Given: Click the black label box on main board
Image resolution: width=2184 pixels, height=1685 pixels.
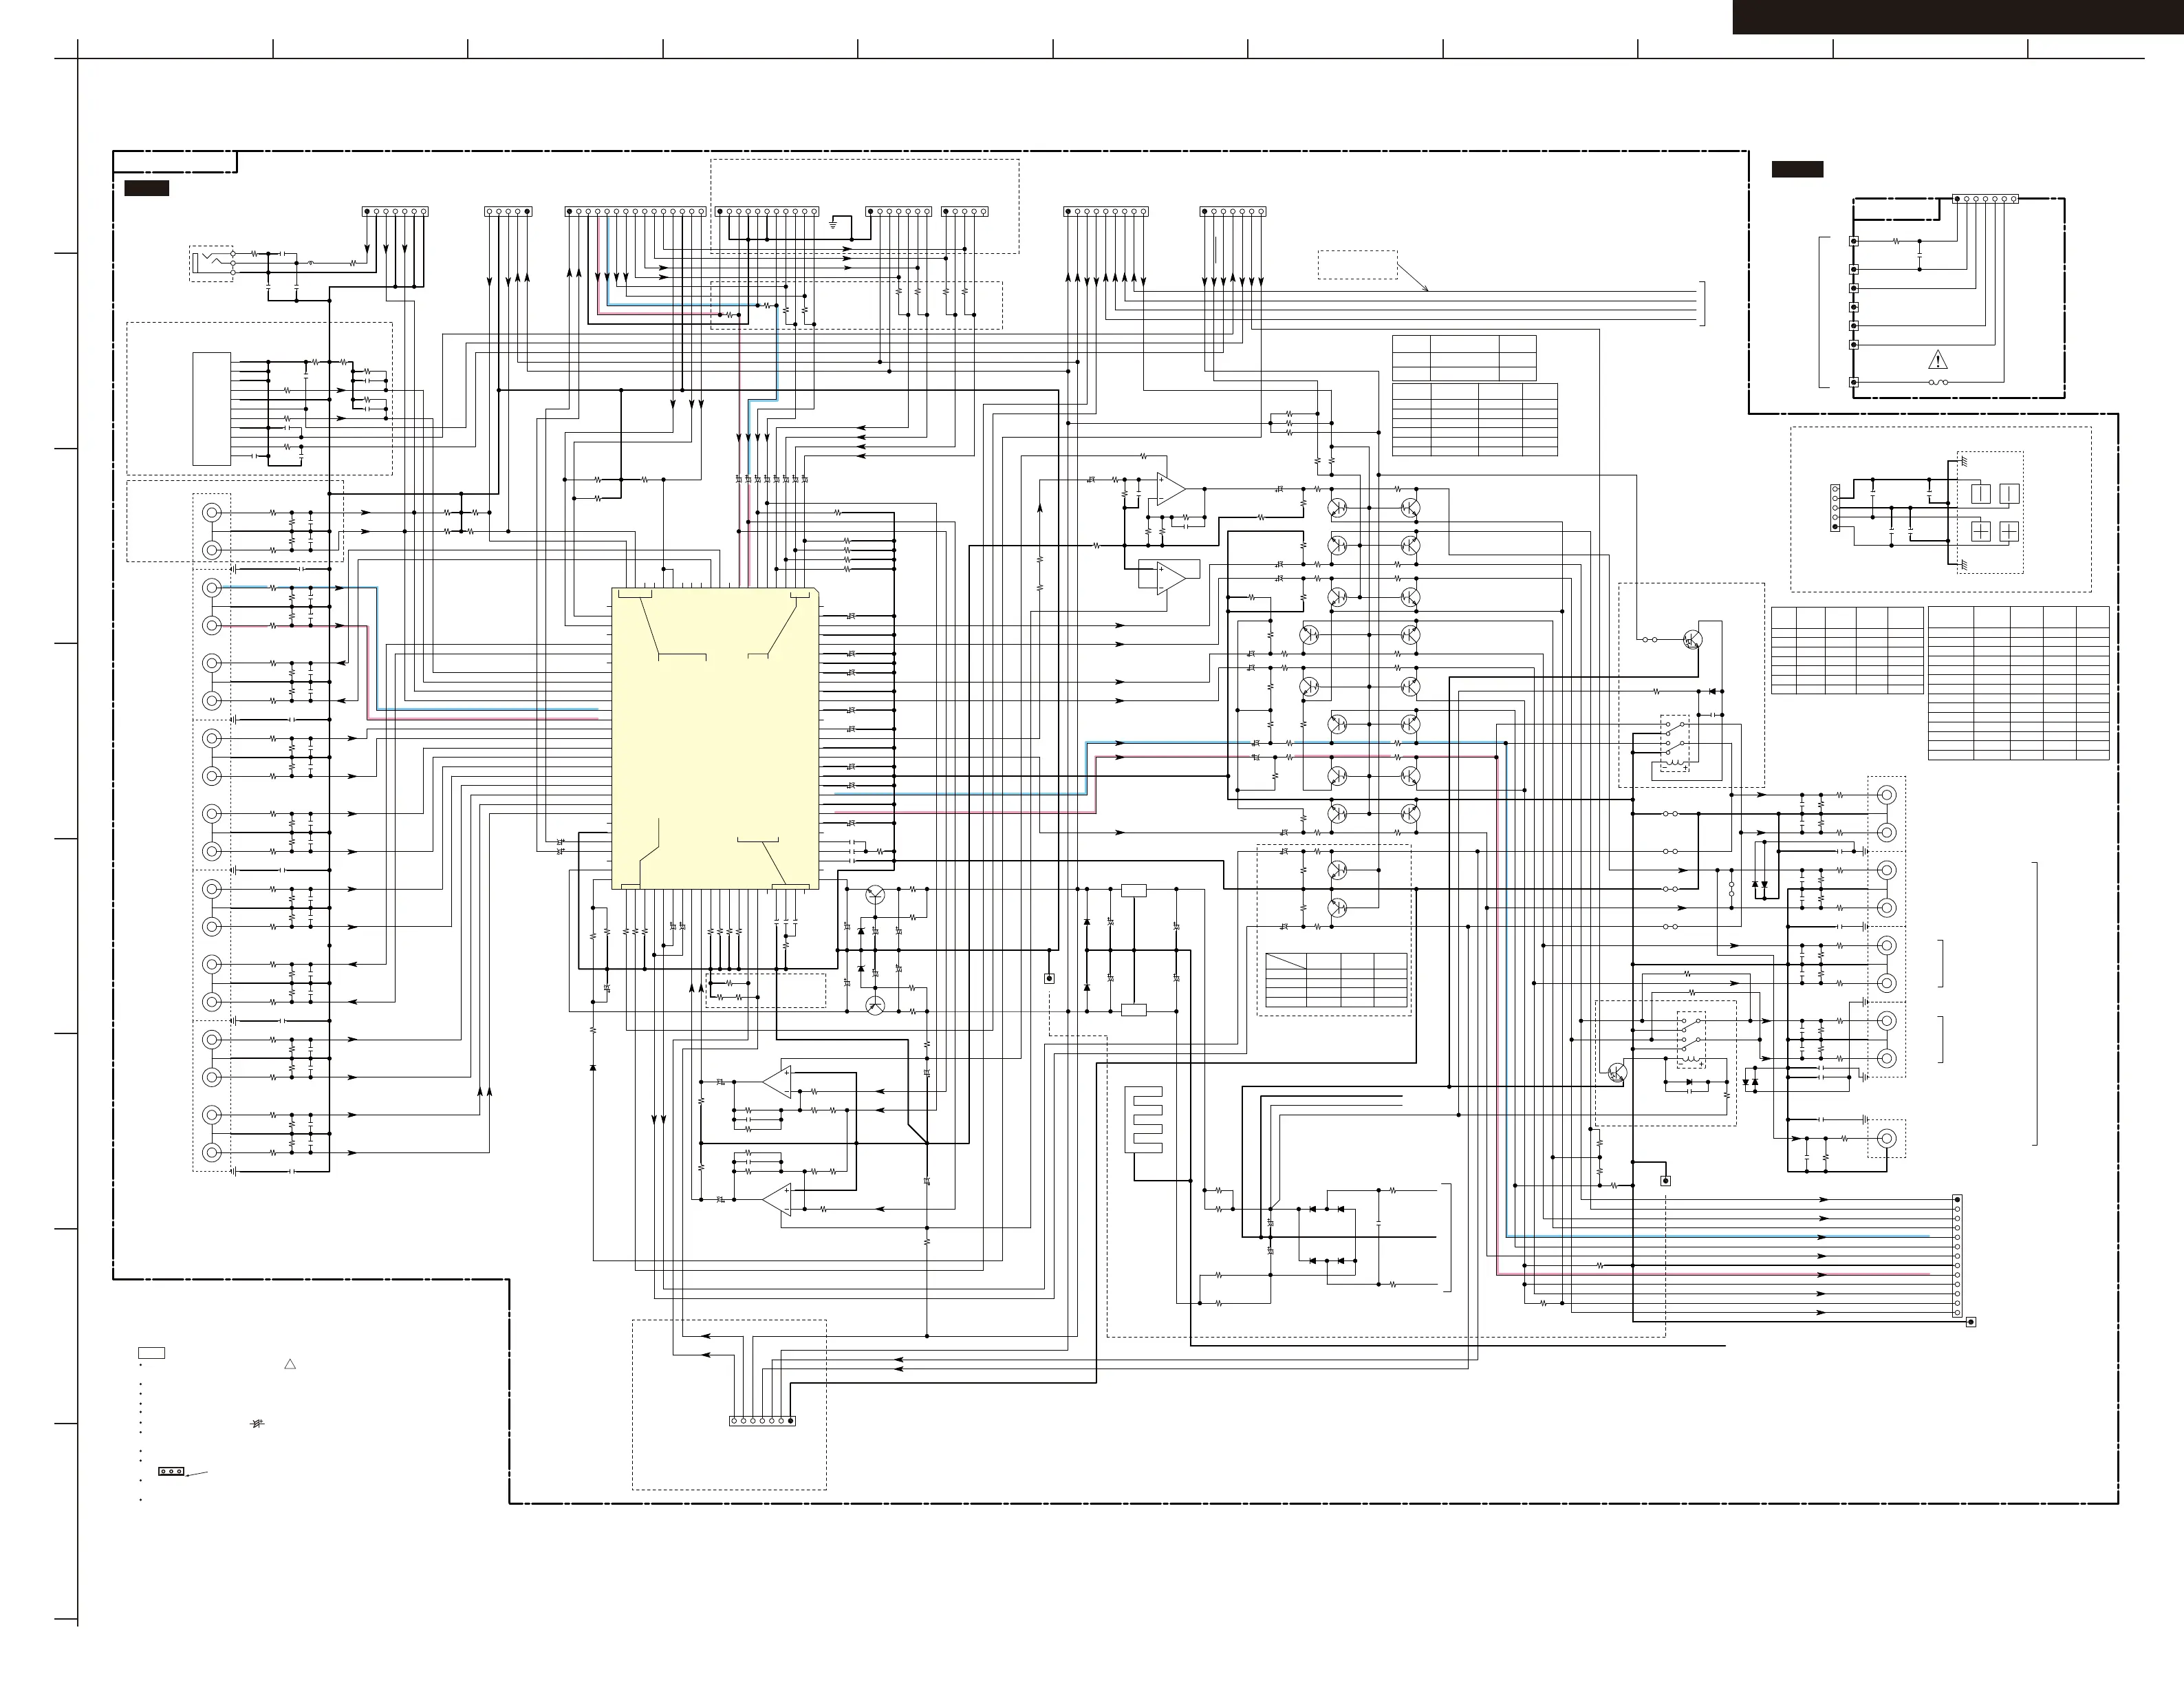Looking at the screenshot, I should [146, 188].
